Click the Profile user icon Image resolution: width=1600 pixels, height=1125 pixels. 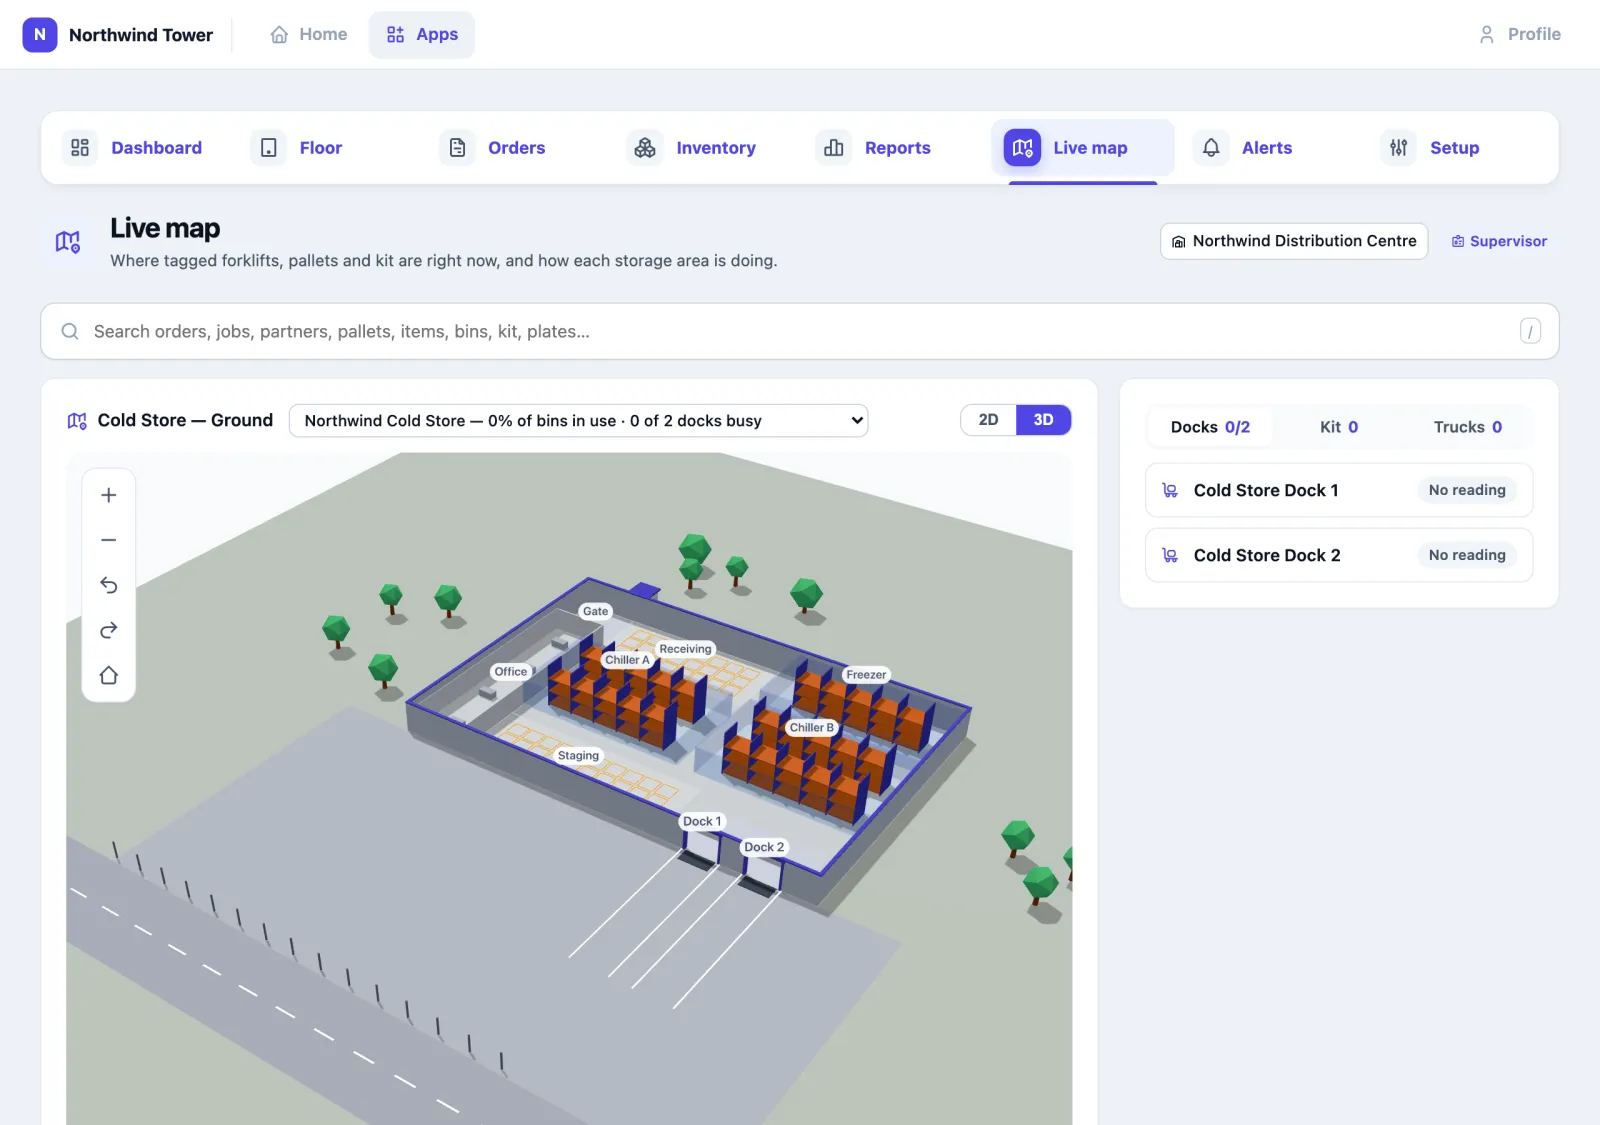pos(1487,34)
